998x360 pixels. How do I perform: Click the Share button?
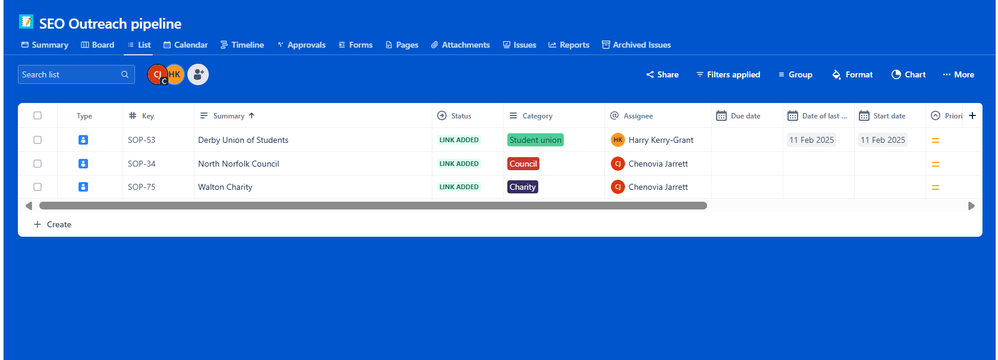(662, 74)
